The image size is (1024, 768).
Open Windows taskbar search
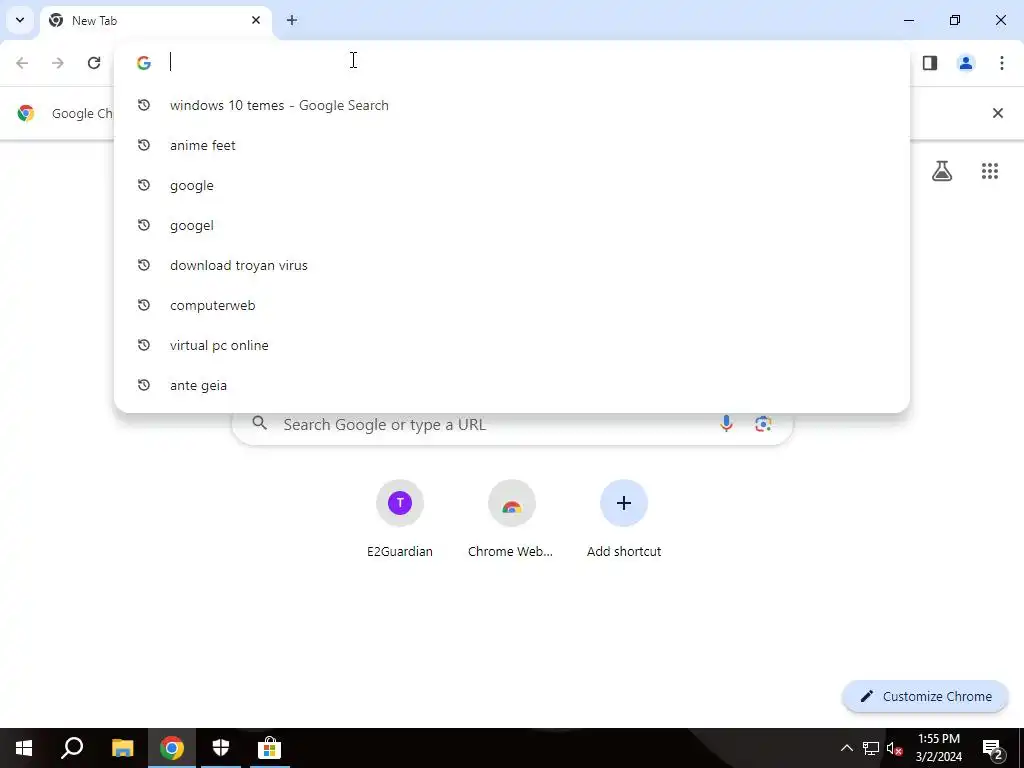point(72,748)
